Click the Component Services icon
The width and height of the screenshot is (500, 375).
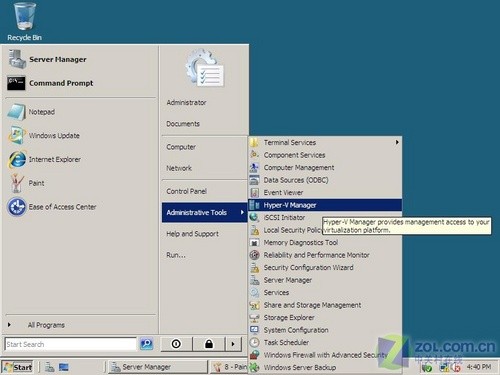coord(254,155)
